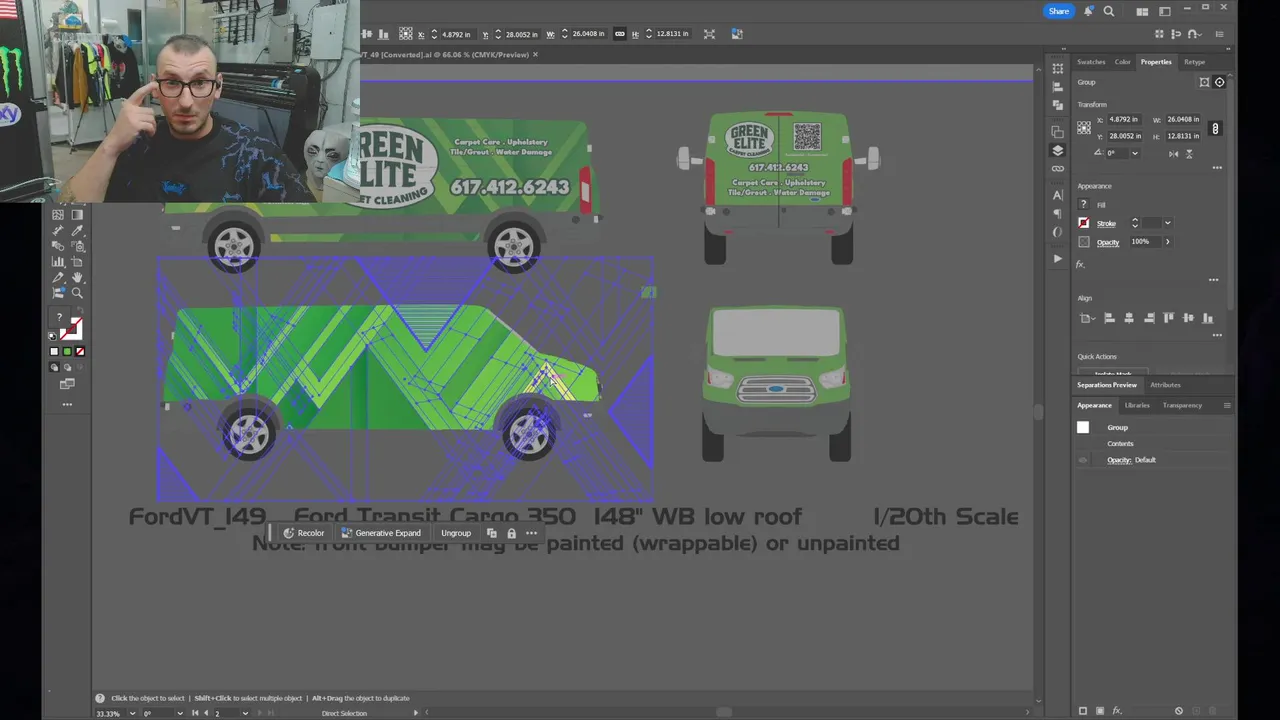This screenshot has width=1280, height=720.
Task: Open the Align panel icon in dock
Action: (1057, 87)
